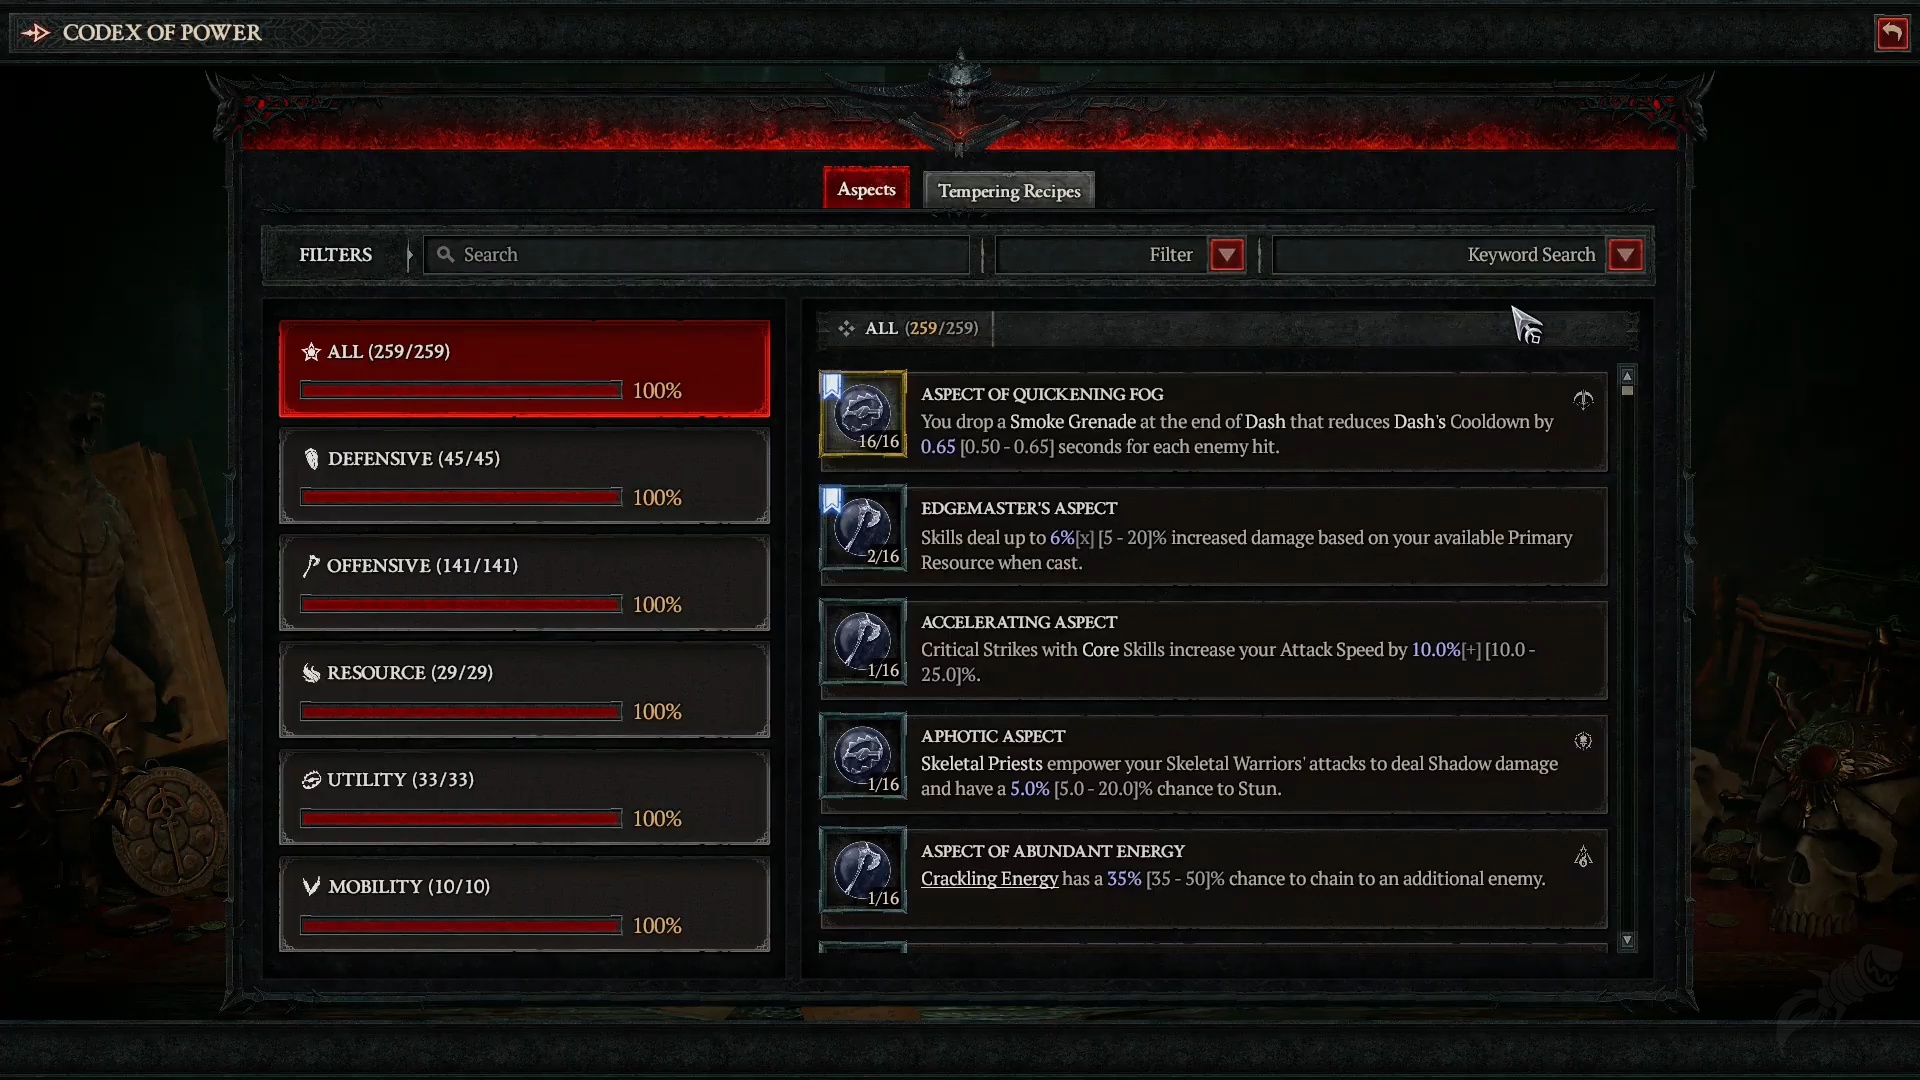This screenshot has height=1080, width=1920.
Task: Expand the Keyword Search dropdown
Action: 1625,255
